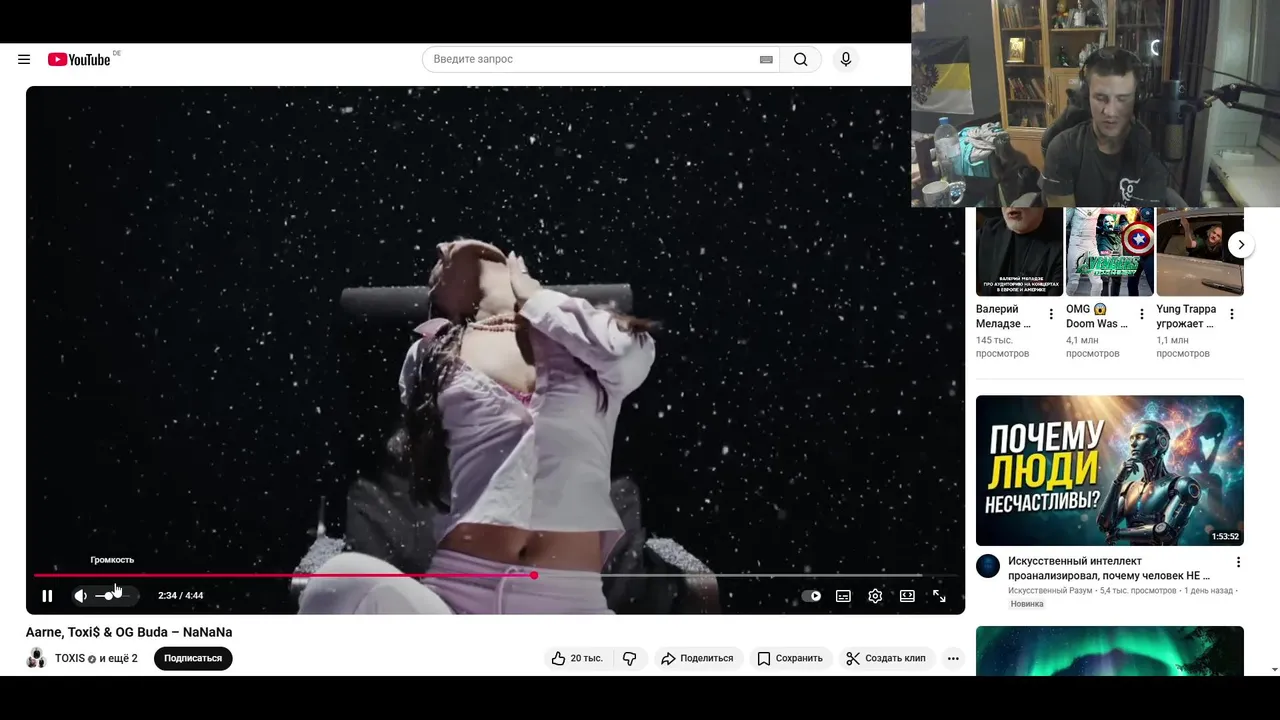
Task: Open options for the Искусственный интеллект video
Action: click(x=1238, y=562)
